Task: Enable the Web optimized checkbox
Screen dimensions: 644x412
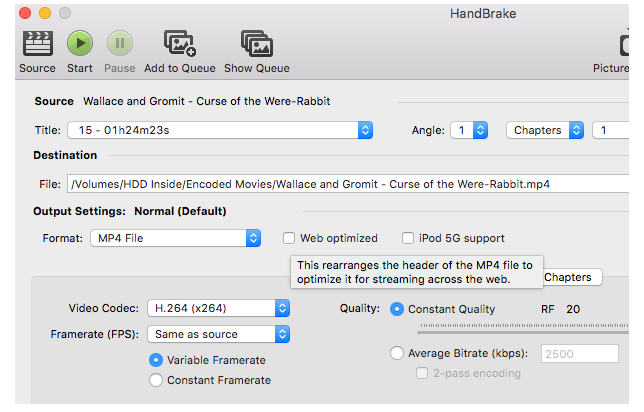Action: 289,239
